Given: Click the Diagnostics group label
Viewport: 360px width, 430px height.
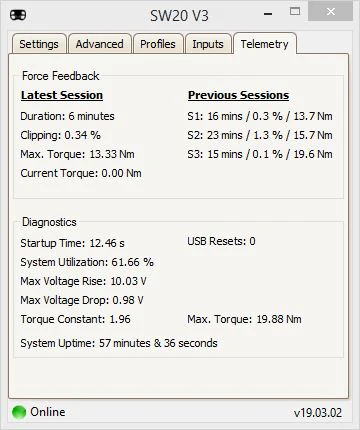Looking at the screenshot, I should (x=49, y=222).
